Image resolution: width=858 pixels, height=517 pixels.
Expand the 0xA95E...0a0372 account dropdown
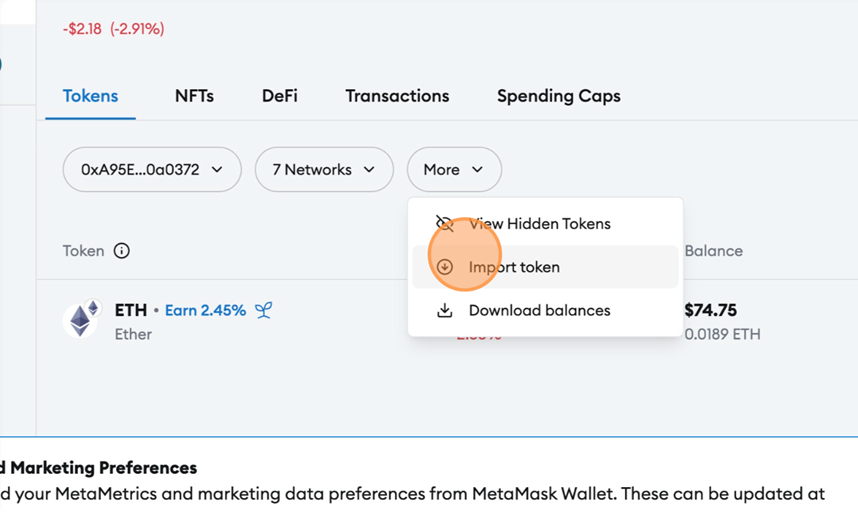[x=152, y=170]
